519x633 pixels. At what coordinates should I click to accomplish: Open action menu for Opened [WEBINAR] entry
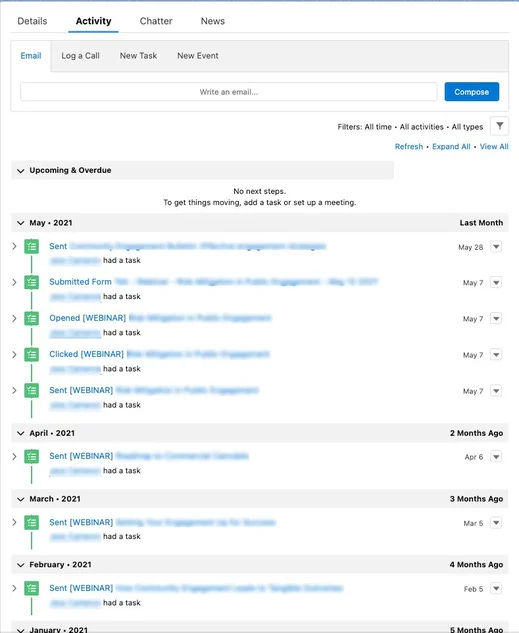point(496,319)
